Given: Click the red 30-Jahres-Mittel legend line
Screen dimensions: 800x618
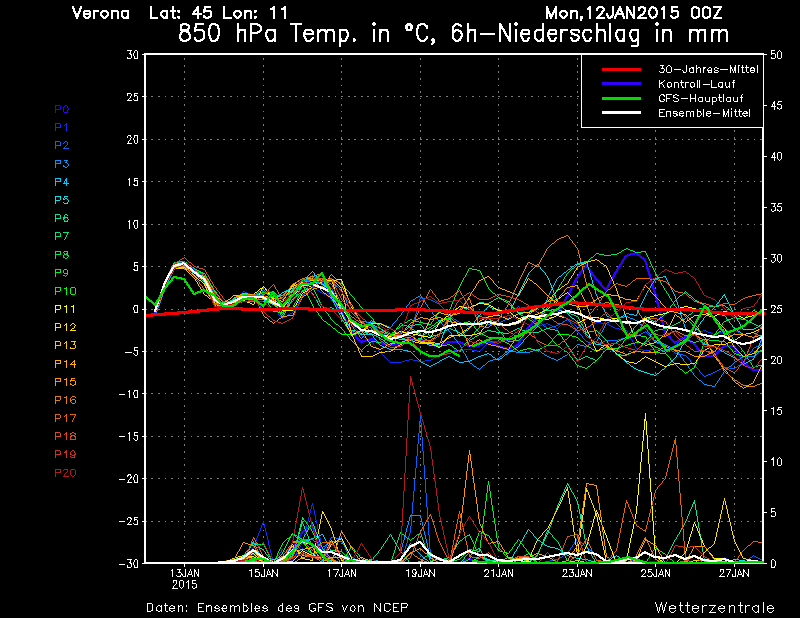Looking at the screenshot, I should coord(620,70).
